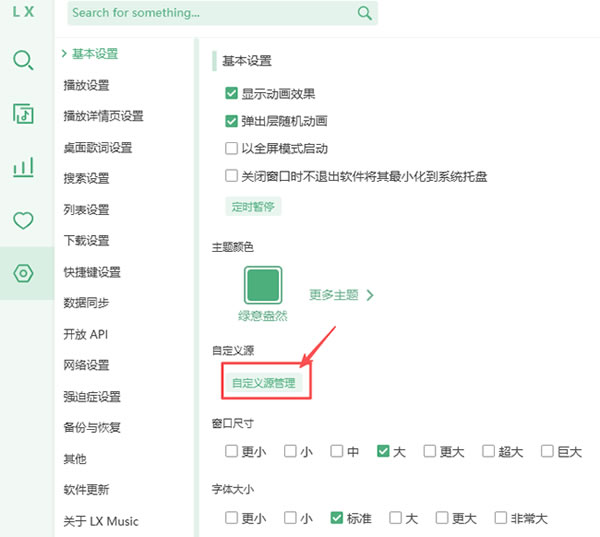Open the search page icon in sidebar

(x=23, y=61)
